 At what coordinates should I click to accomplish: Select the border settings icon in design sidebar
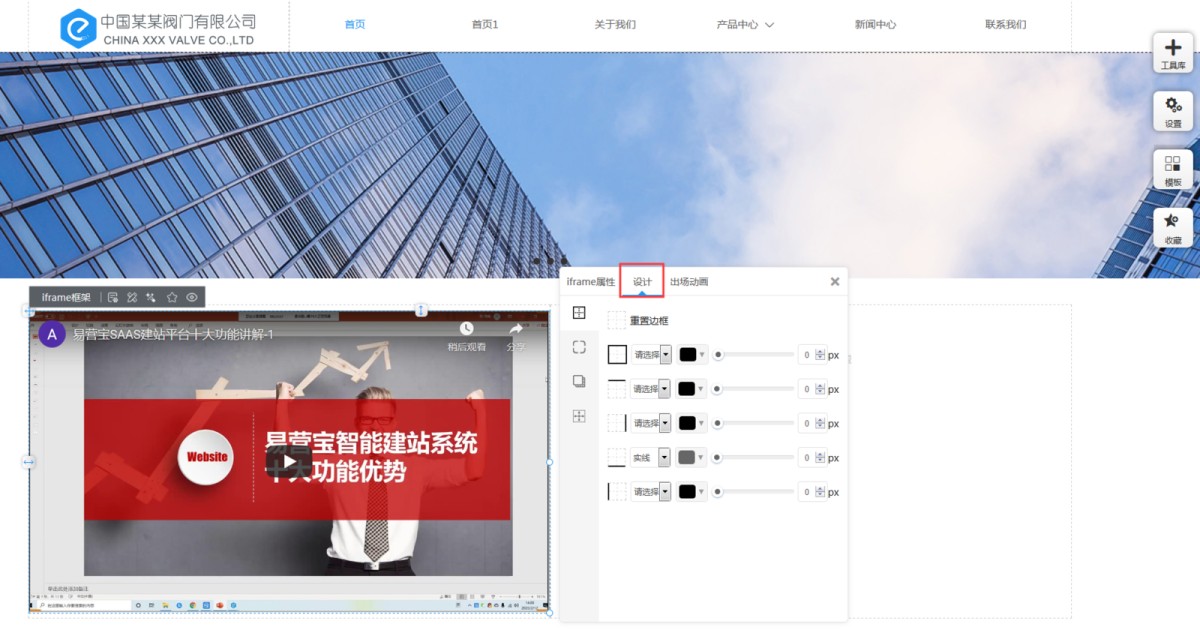579,313
